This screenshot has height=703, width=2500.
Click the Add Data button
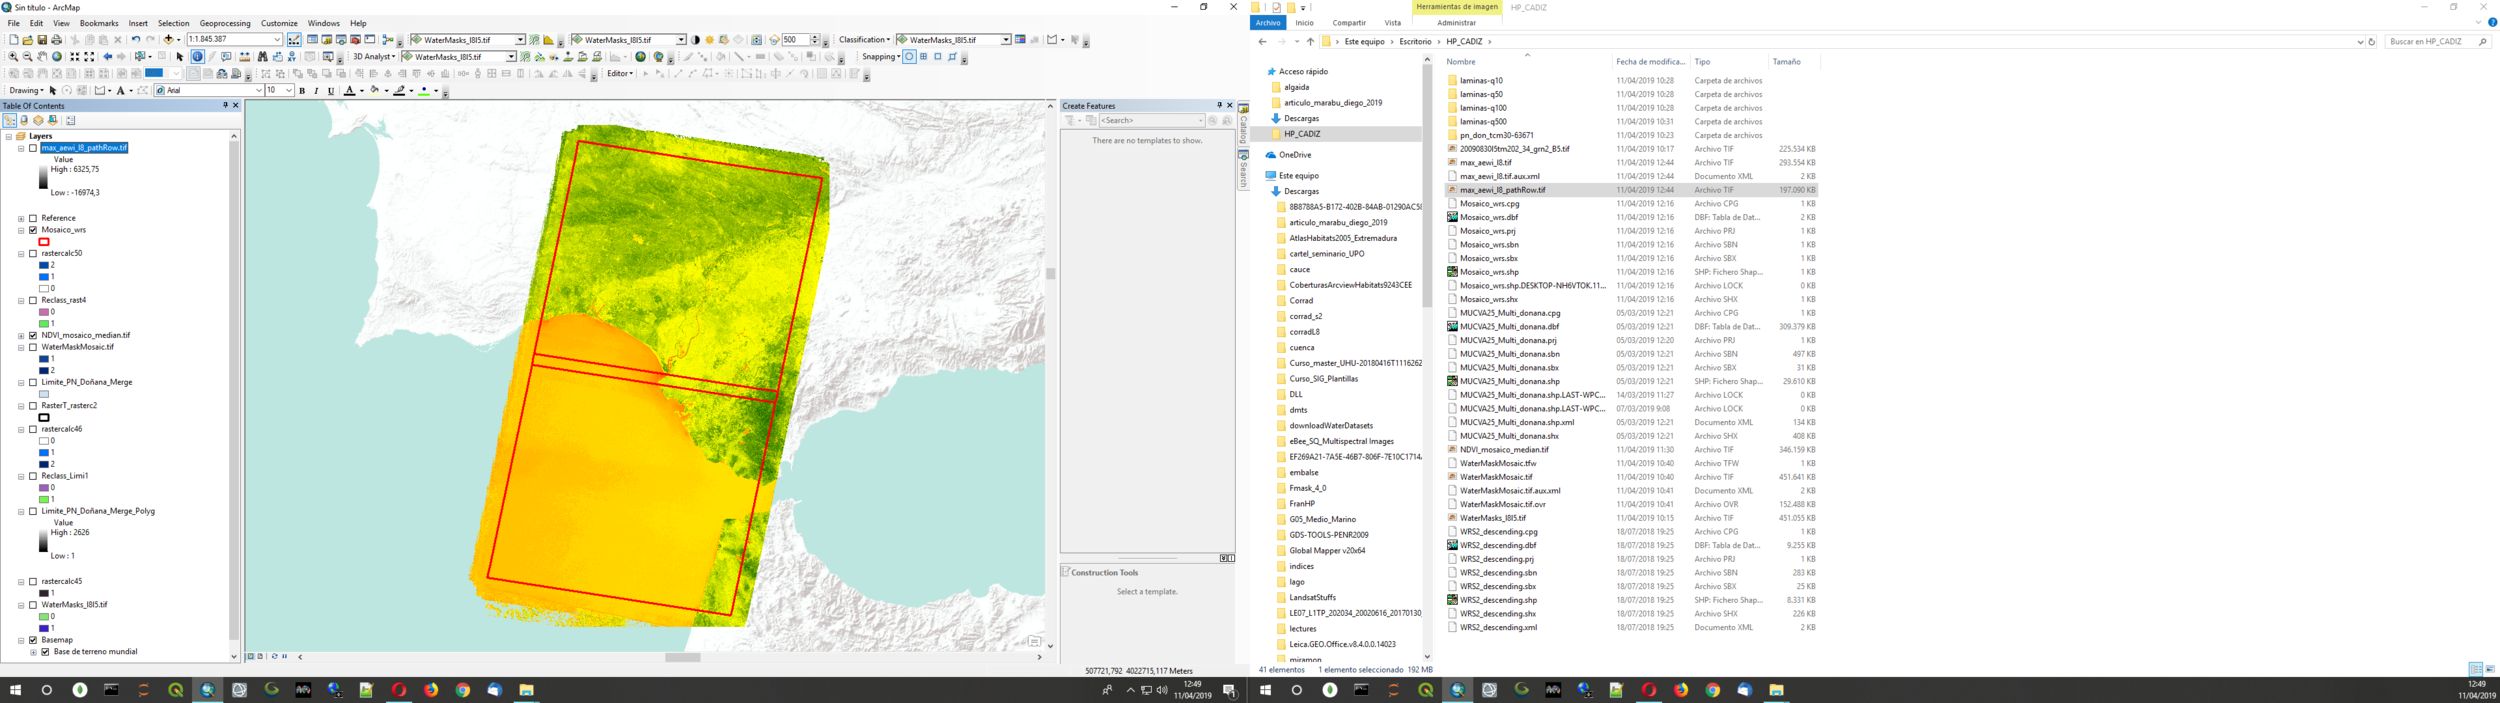[x=168, y=40]
